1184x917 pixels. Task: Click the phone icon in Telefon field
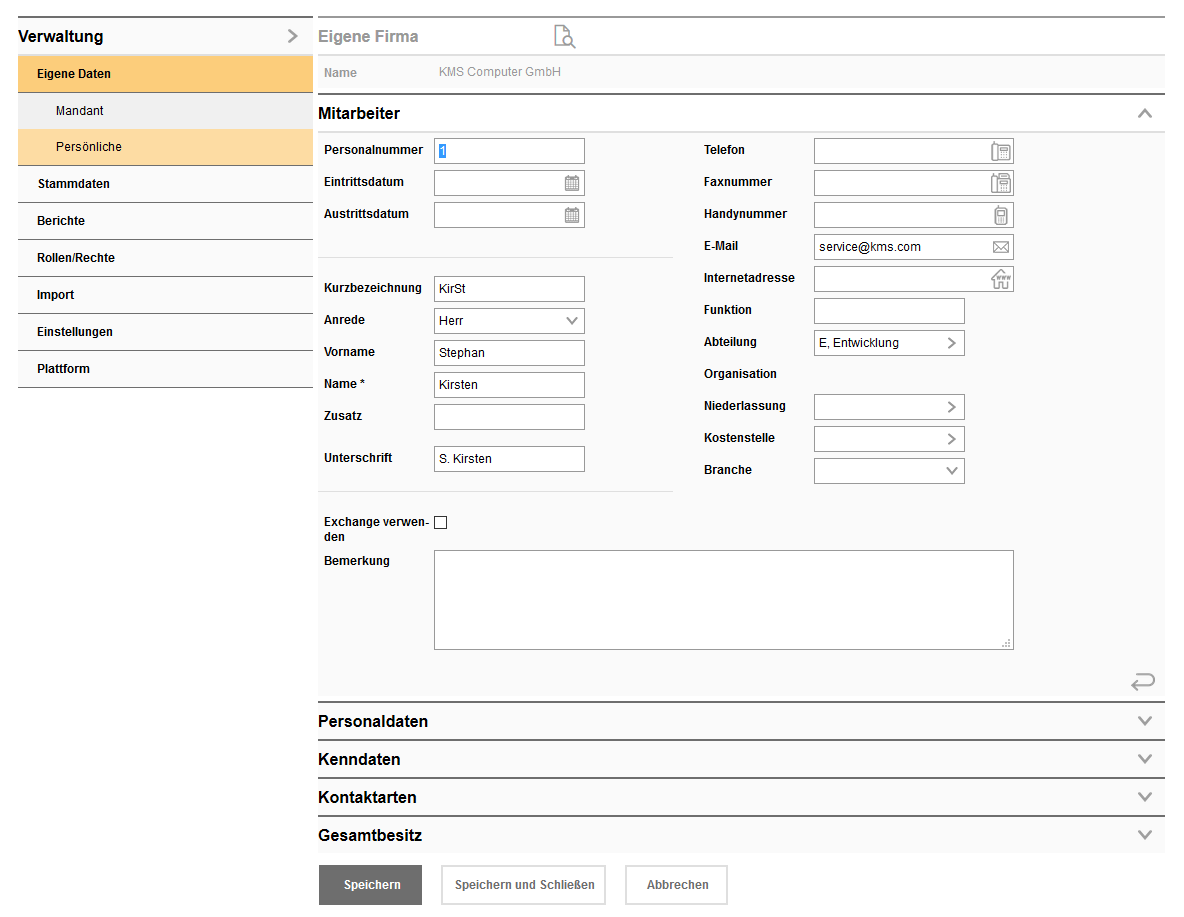(x=1000, y=151)
